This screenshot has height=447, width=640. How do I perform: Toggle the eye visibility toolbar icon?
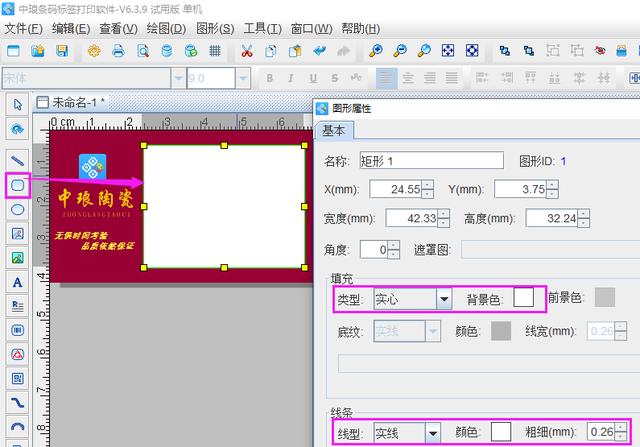600,51
